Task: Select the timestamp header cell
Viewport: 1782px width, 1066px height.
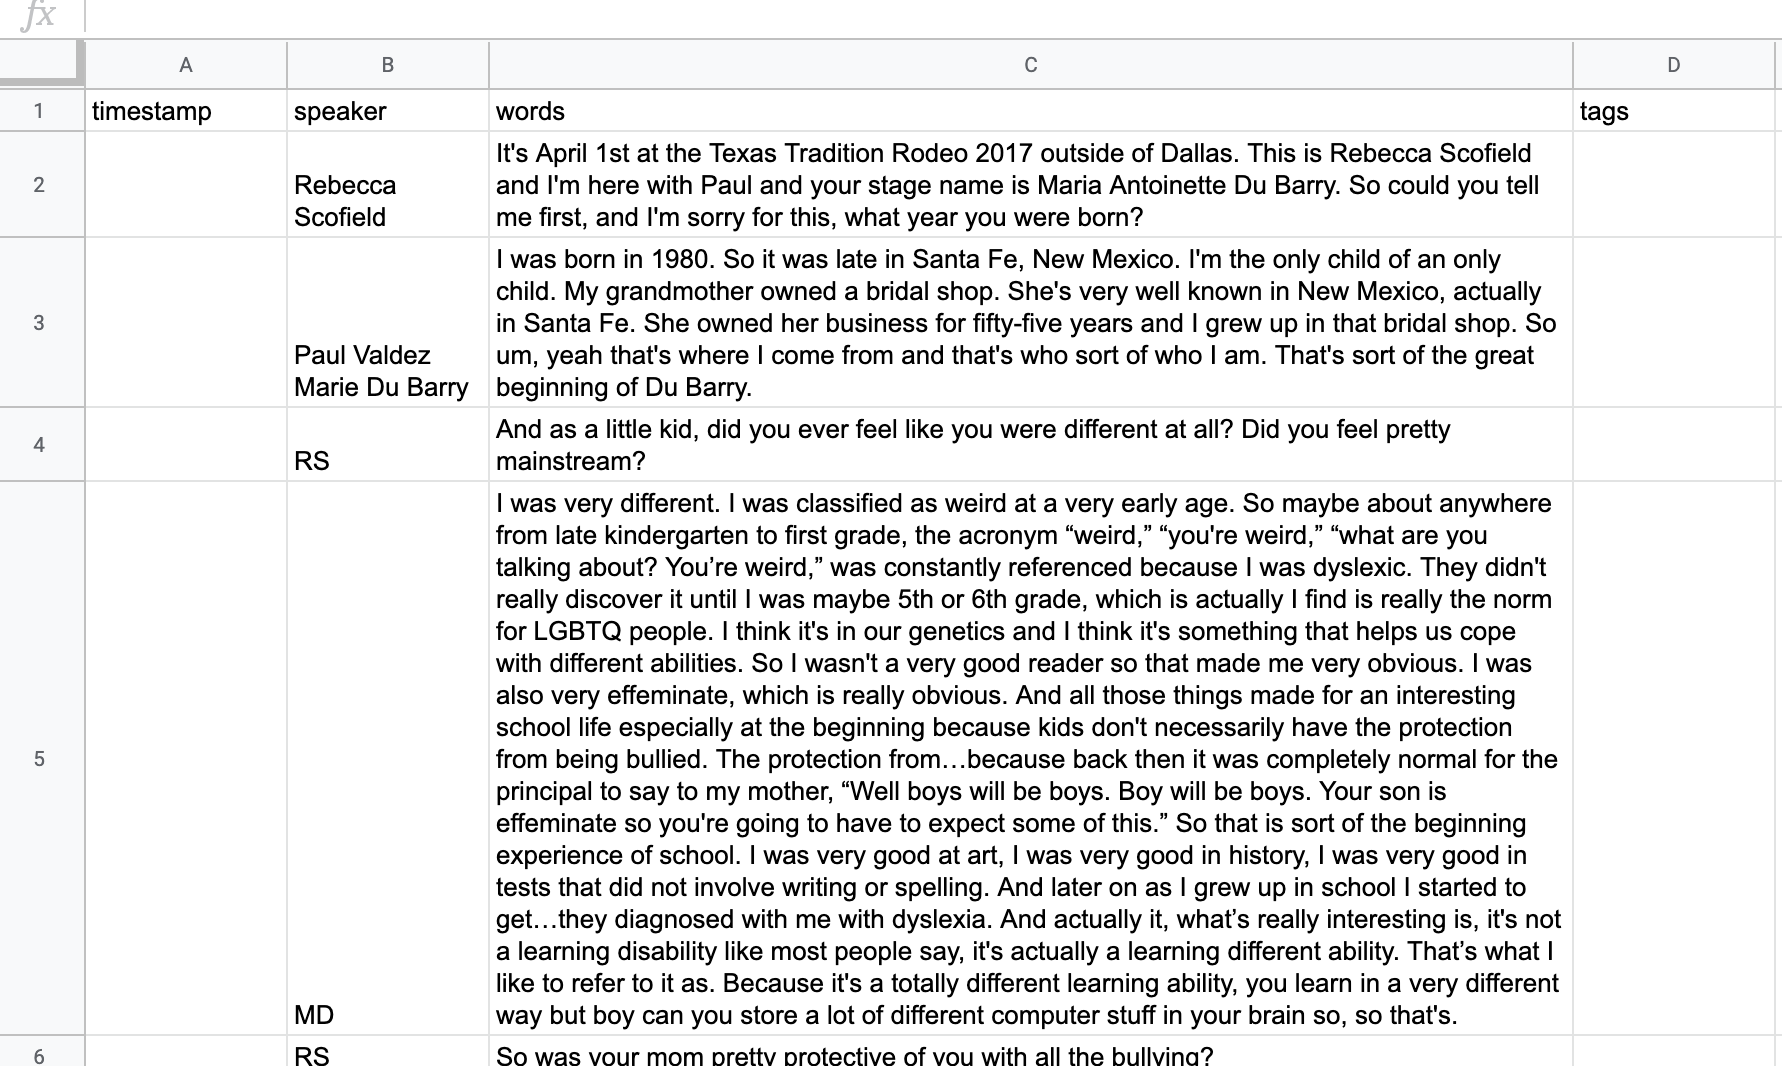Action: (185, 111)
